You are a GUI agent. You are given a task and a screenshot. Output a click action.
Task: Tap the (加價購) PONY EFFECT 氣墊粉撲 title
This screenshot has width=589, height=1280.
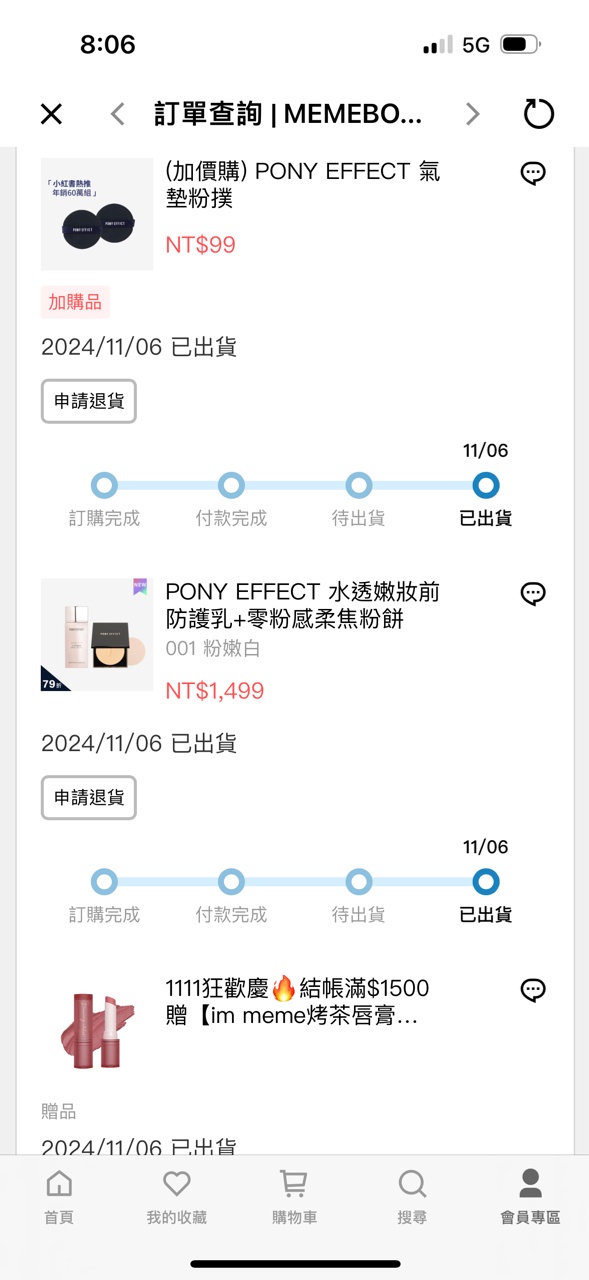tap(303, 185)
